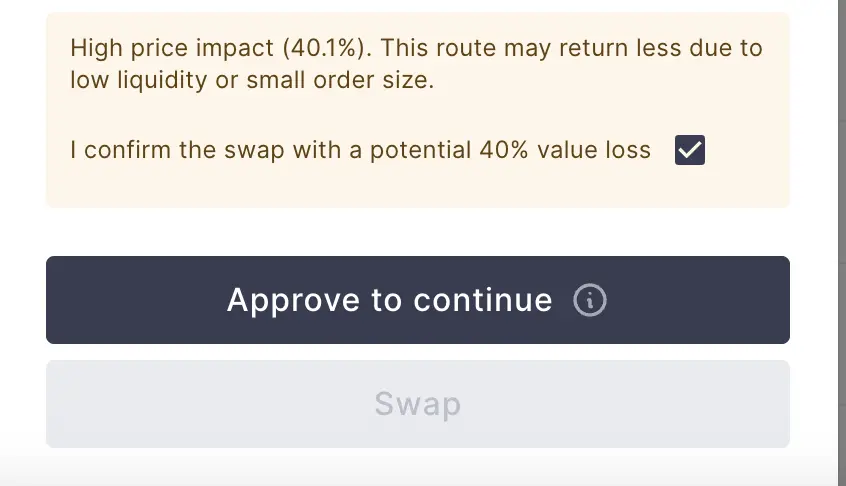Click the left edge of the Approve button
Screen dimensions: 846x486
(62, 300)
